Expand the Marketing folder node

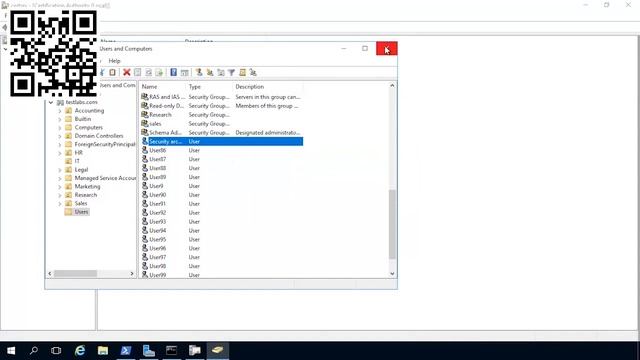click(x=60, y=187)
